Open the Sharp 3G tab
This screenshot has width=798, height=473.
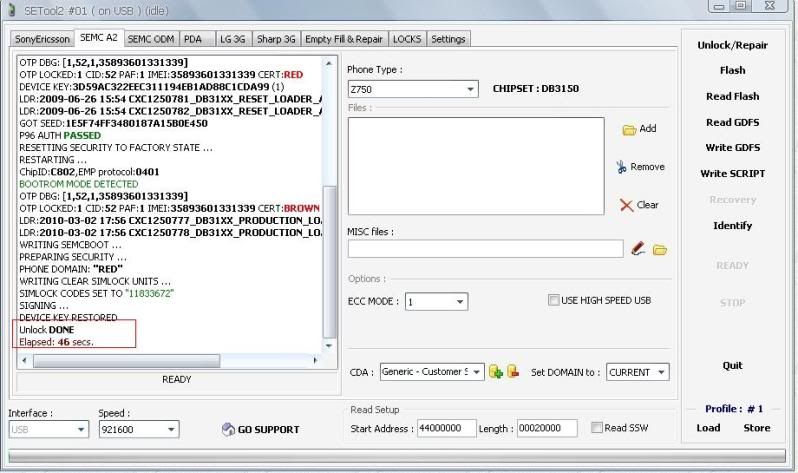pyautogui.click(x=276, y=39)
